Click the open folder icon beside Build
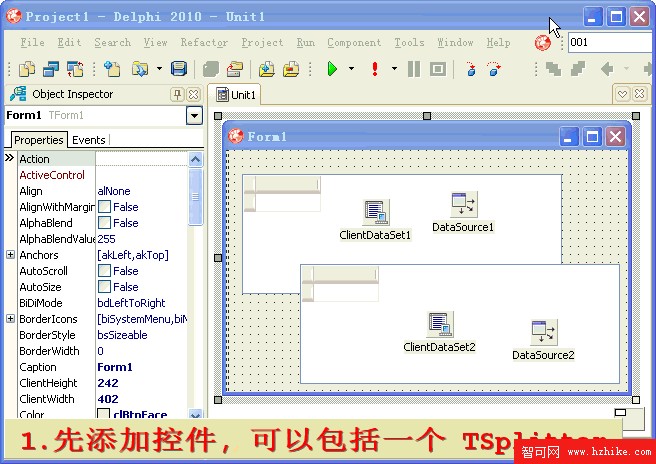The image size is (656, 464). point(235,69)
